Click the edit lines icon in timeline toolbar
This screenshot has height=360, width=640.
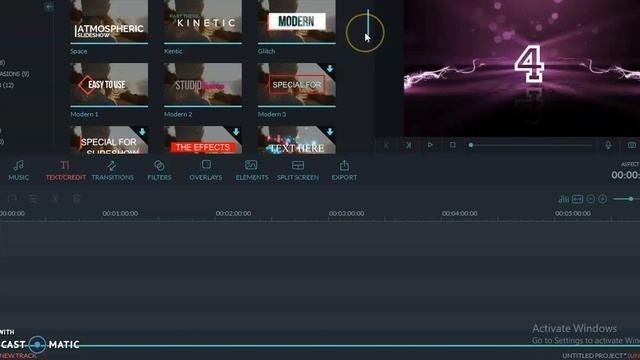pyautogui.click(x=33, y=199)
